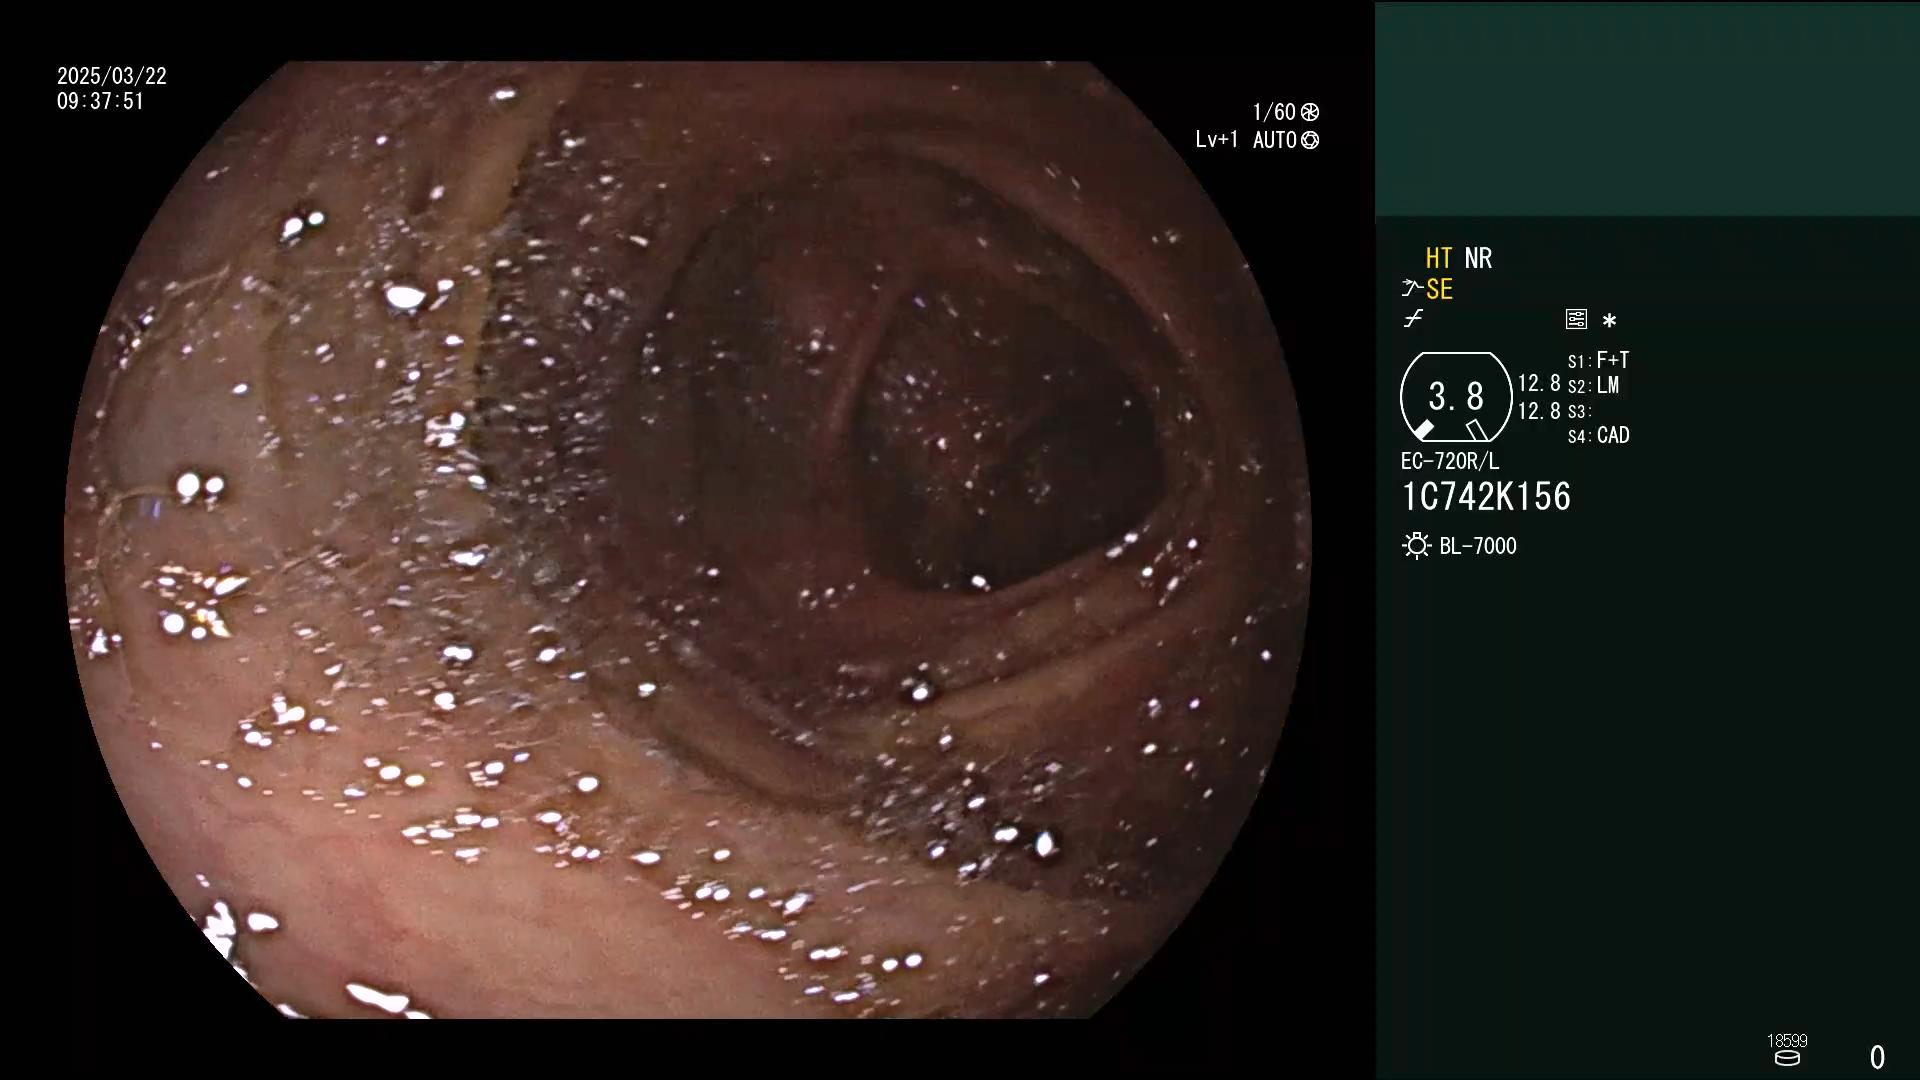Click the time 09:37:51
The width and height of the screenshot is (1920, 1080).
point(100,101)
